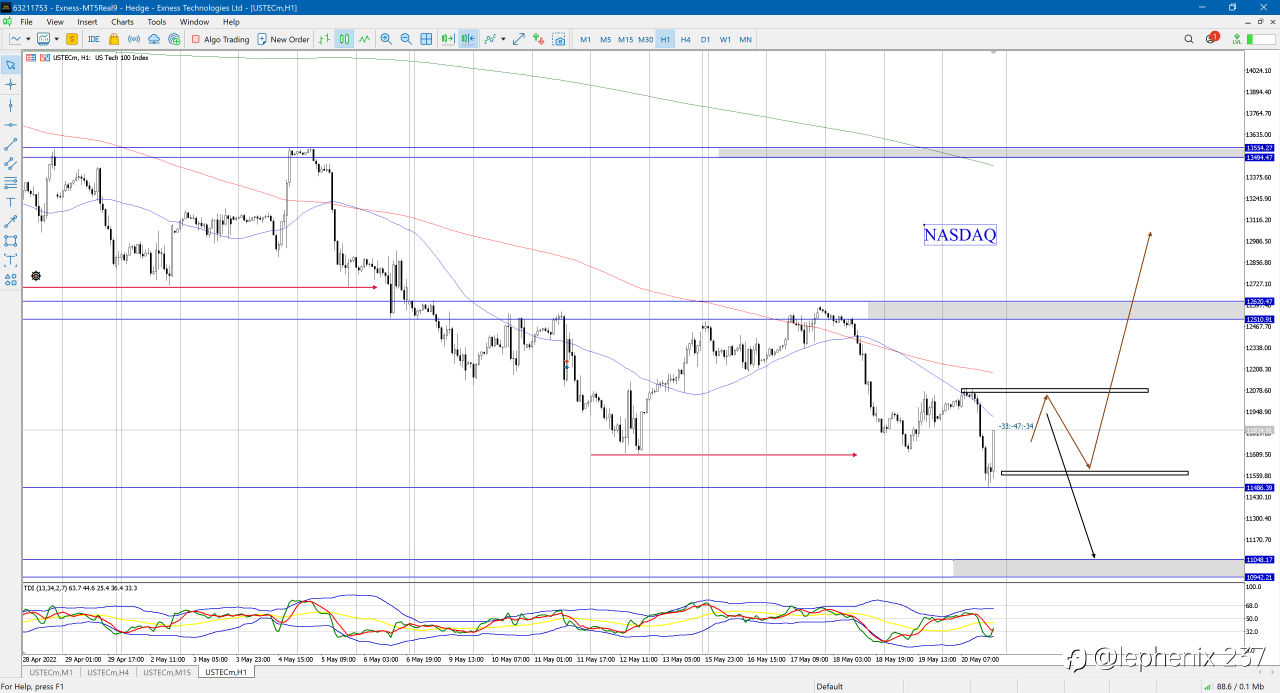1280x693 pixels.
Task: Open the File menu
Action: pyautogui.click(x=25, y=21)
